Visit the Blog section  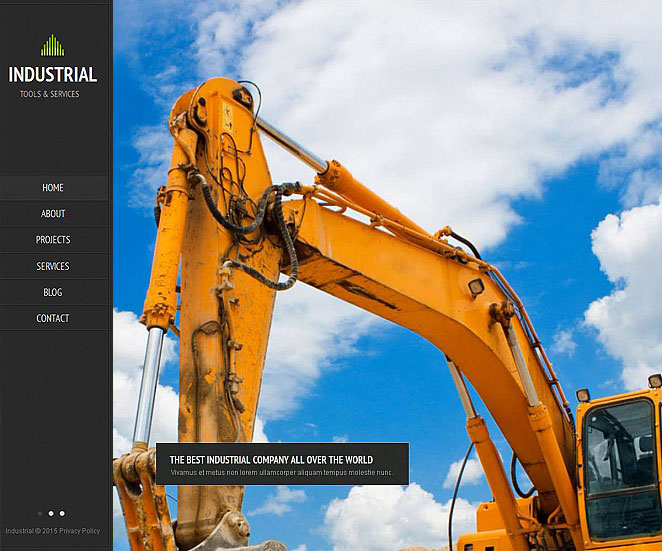pyautogui.click(x=53, y=293)
